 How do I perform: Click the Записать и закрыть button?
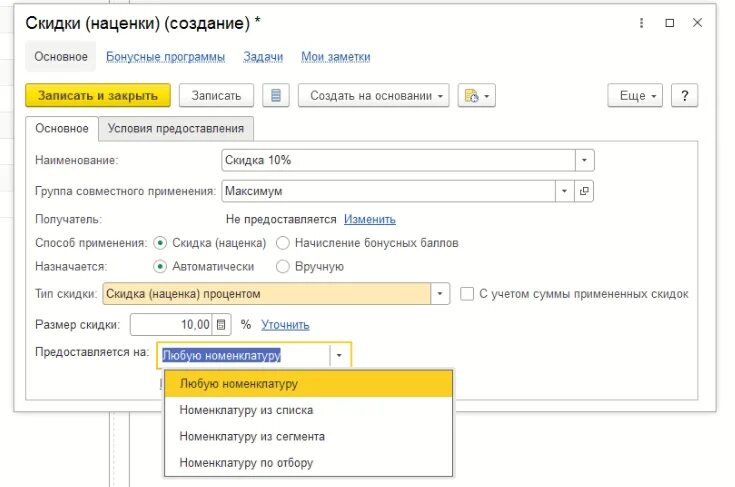[97, 96]
